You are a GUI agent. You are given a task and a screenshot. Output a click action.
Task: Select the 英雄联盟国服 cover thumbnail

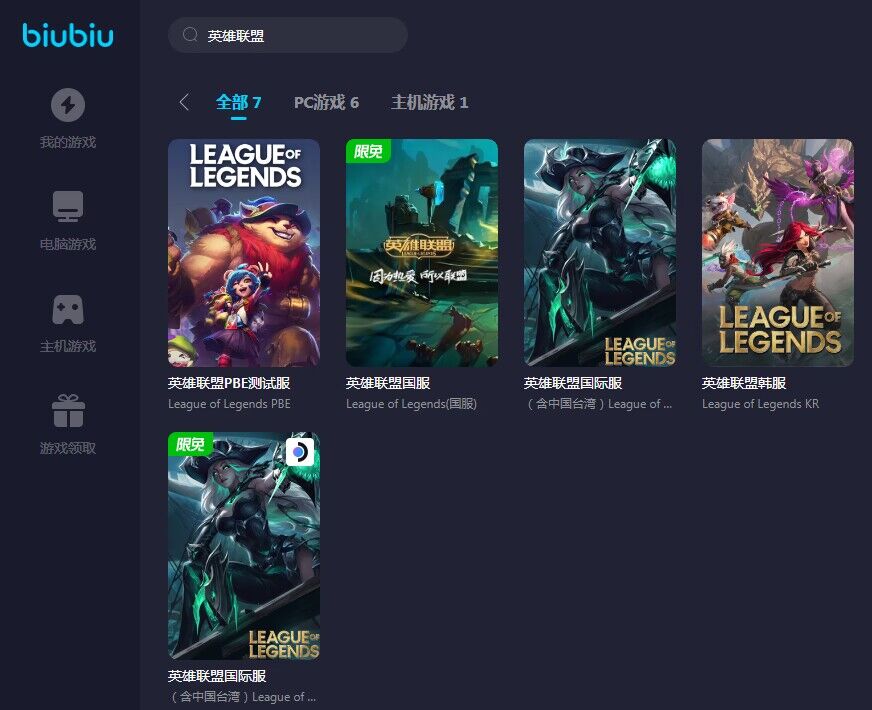[x=422, y=252]
